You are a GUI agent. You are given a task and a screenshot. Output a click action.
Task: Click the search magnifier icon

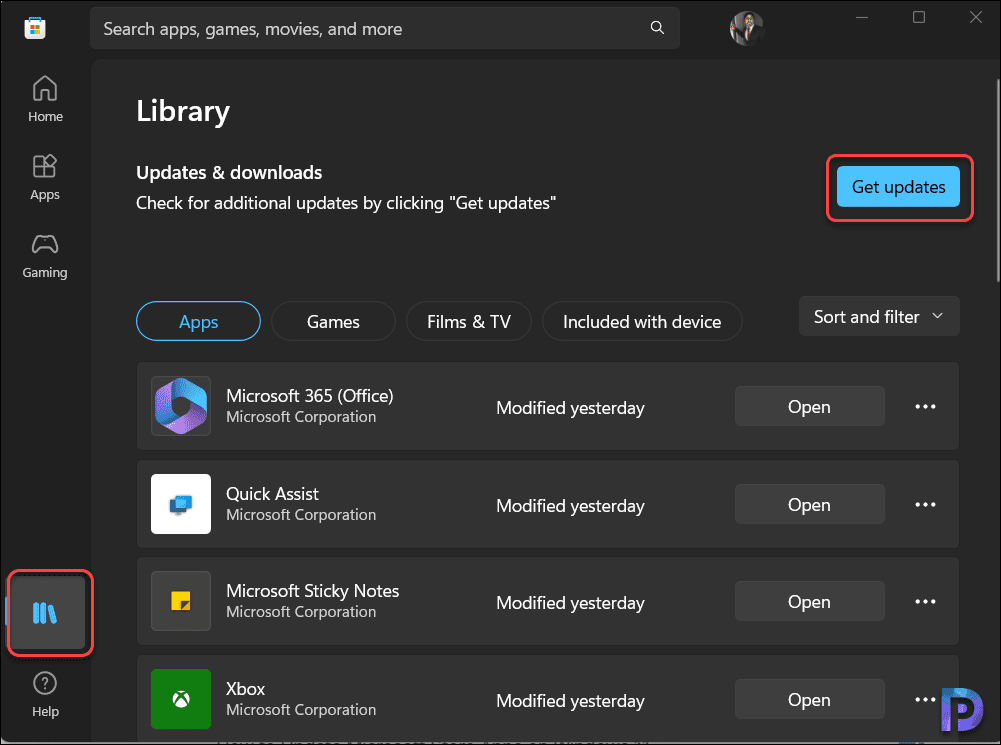[656, 27]
